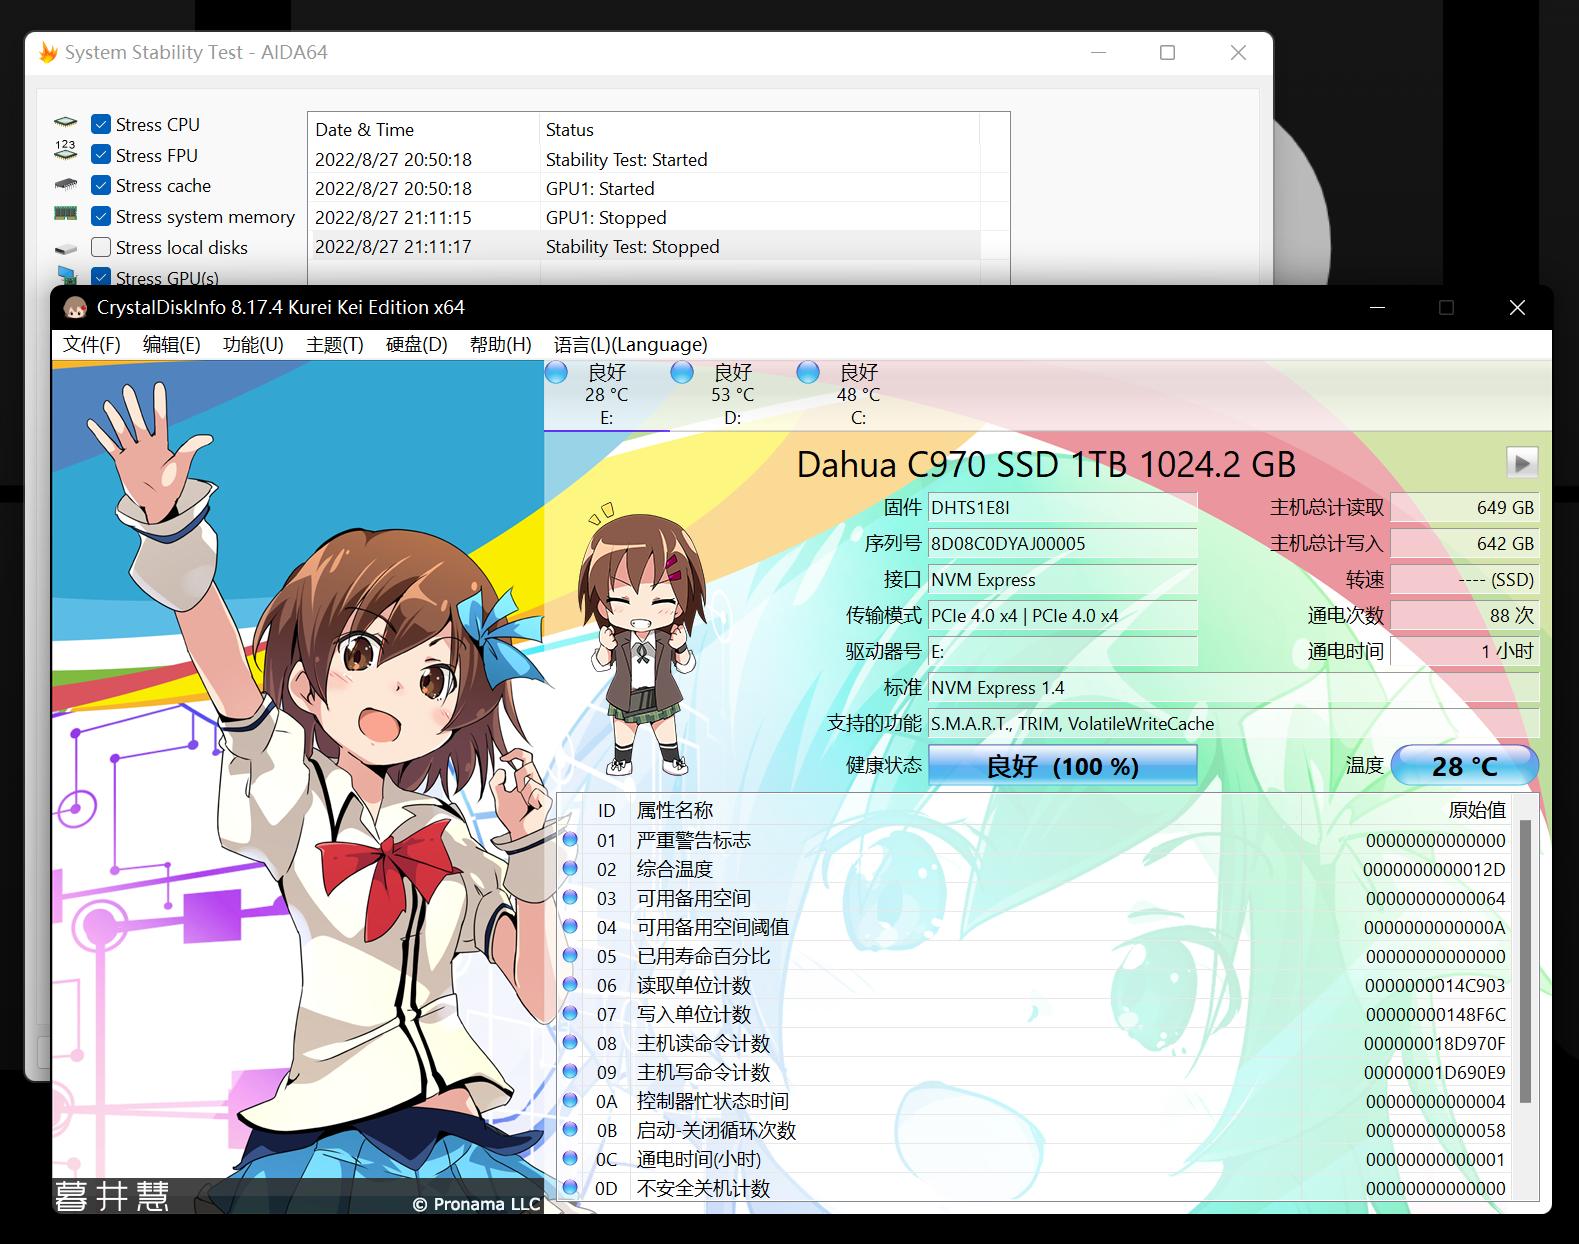Click status orb for attribute 01 row
This screenshot has height=1244, width=1579.
pos(570,840)
